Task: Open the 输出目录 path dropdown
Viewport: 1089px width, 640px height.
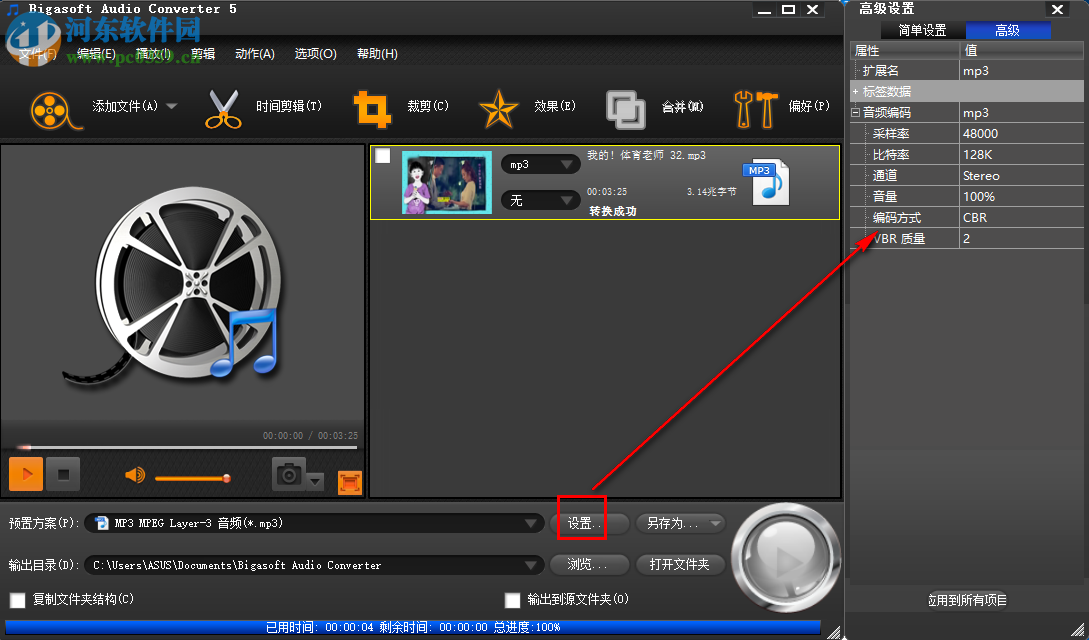Action: click(531, 564)
